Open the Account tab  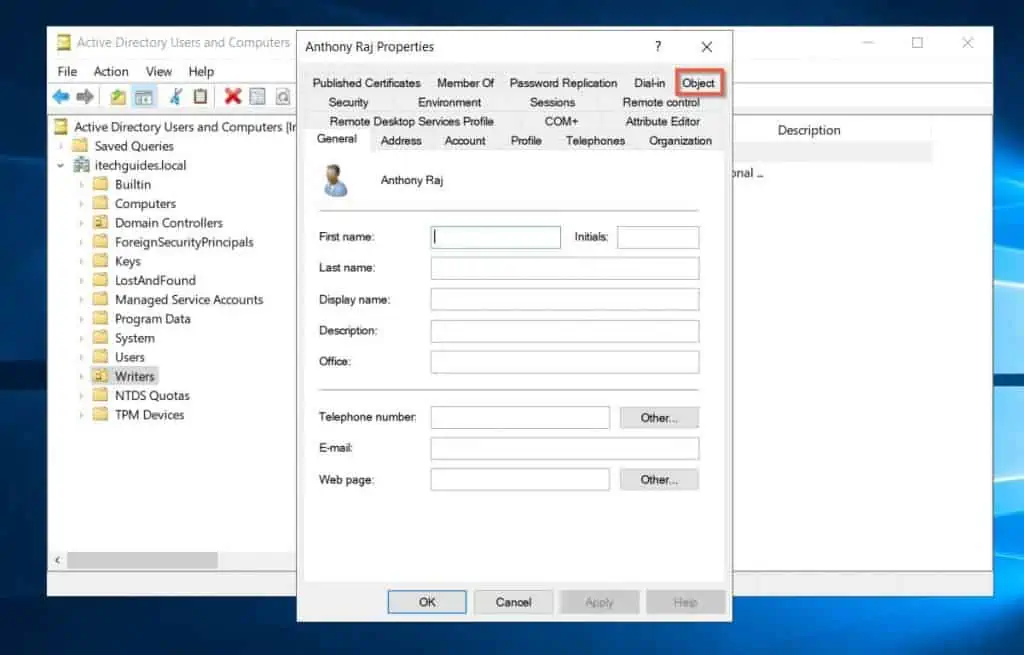tap(465, 140)
